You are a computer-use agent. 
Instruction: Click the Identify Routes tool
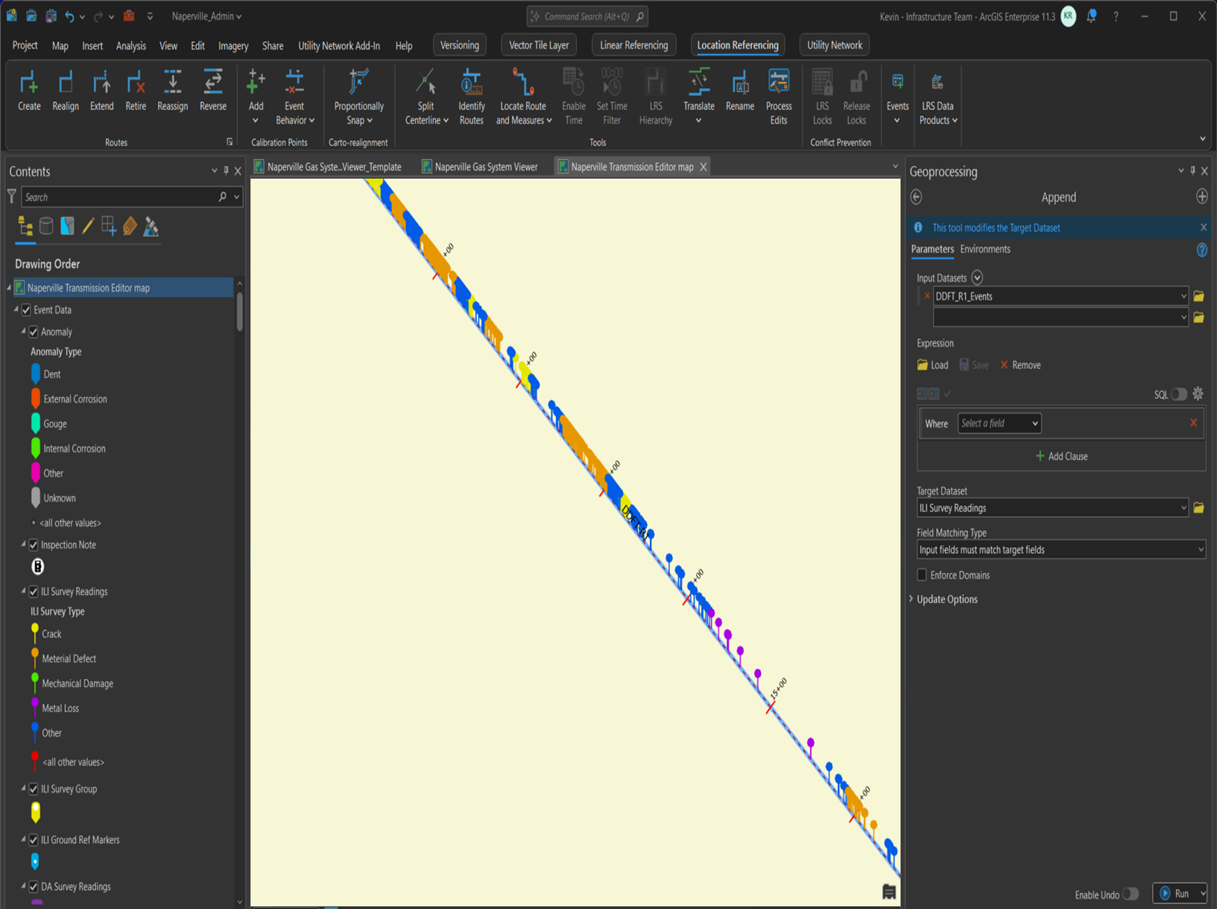pyautogui.click(x=469, y=95)
